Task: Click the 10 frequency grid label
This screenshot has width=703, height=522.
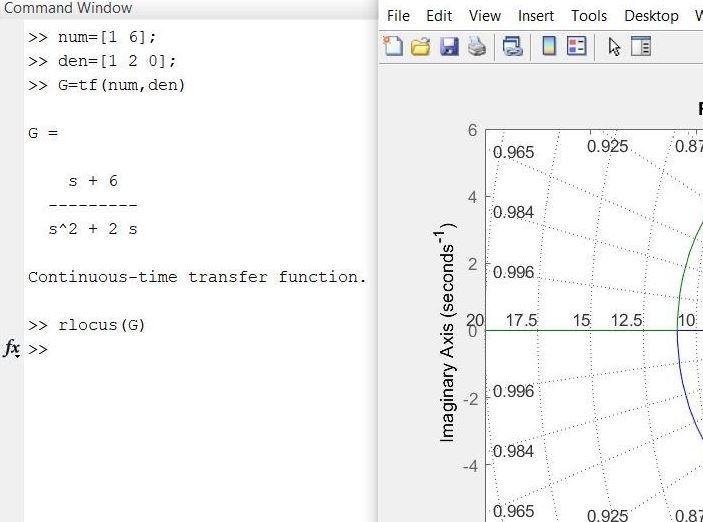Action: click(x=686, y=320)
